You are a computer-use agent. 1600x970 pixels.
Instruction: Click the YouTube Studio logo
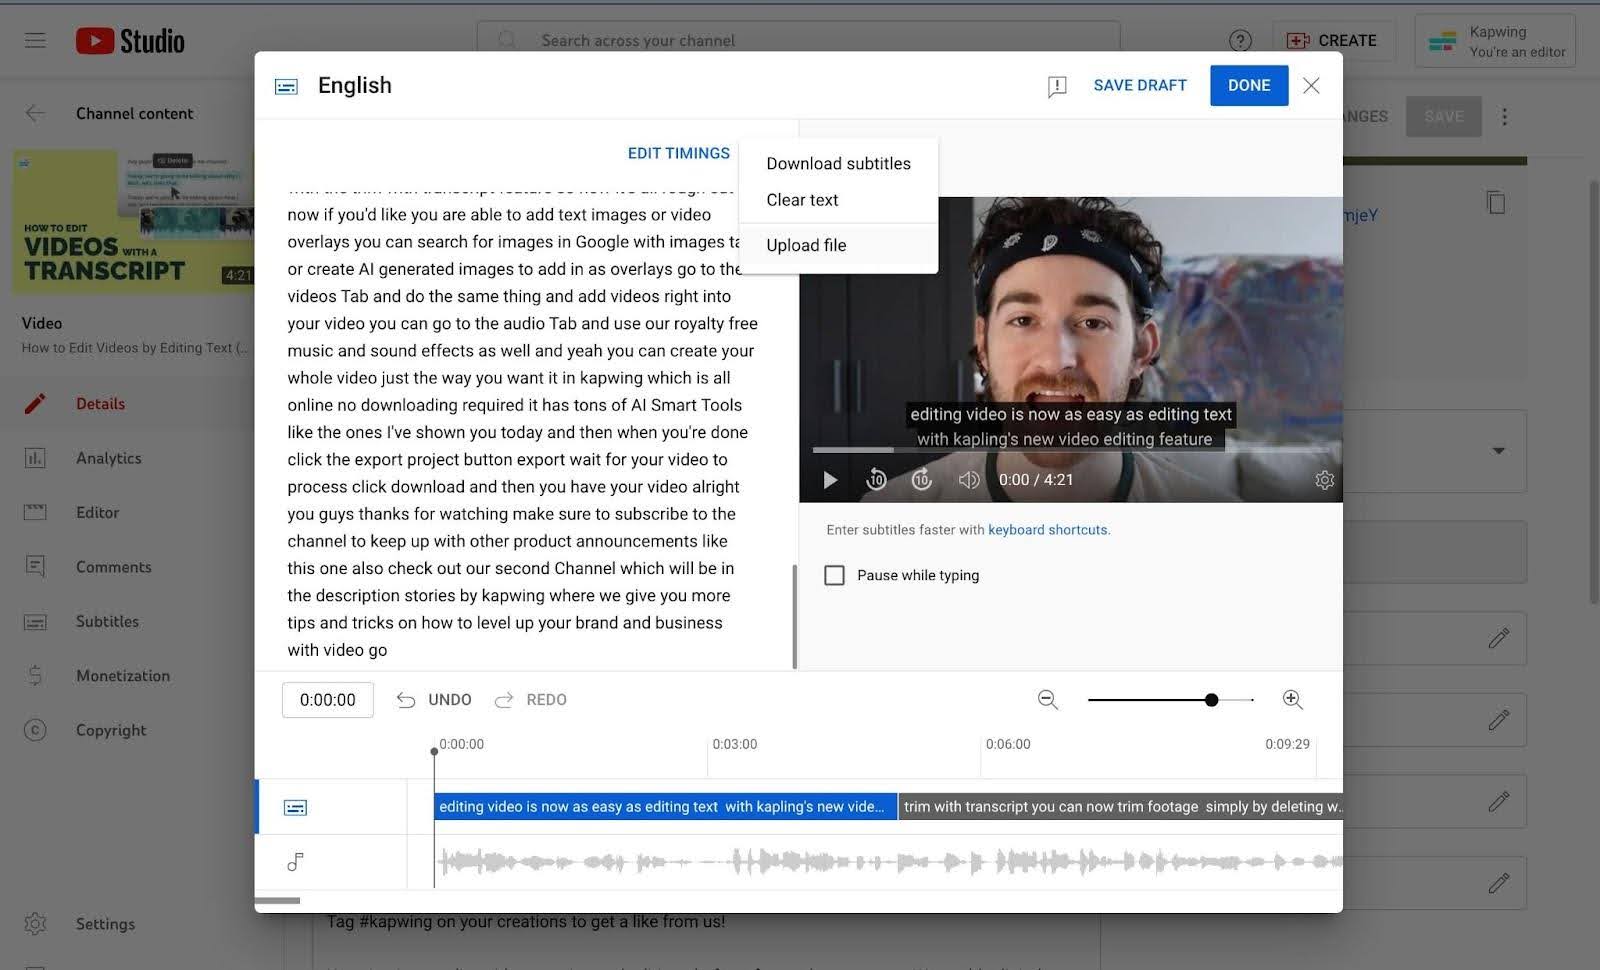tap(130, 41)
